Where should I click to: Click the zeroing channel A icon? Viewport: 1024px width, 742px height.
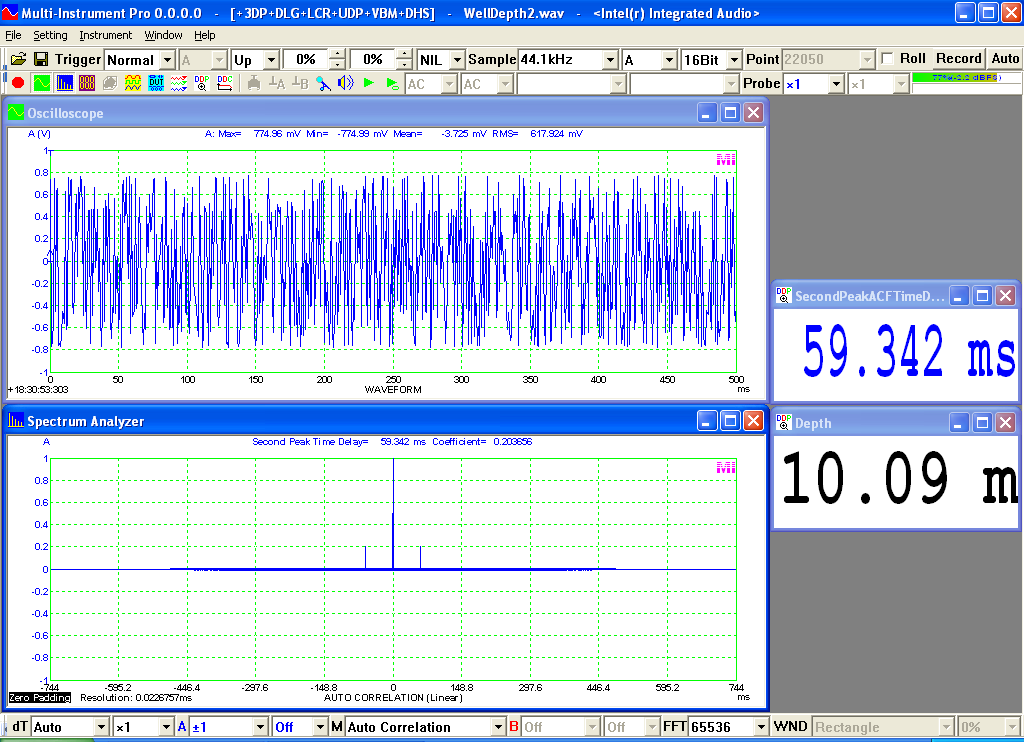[x=277, y=83]
